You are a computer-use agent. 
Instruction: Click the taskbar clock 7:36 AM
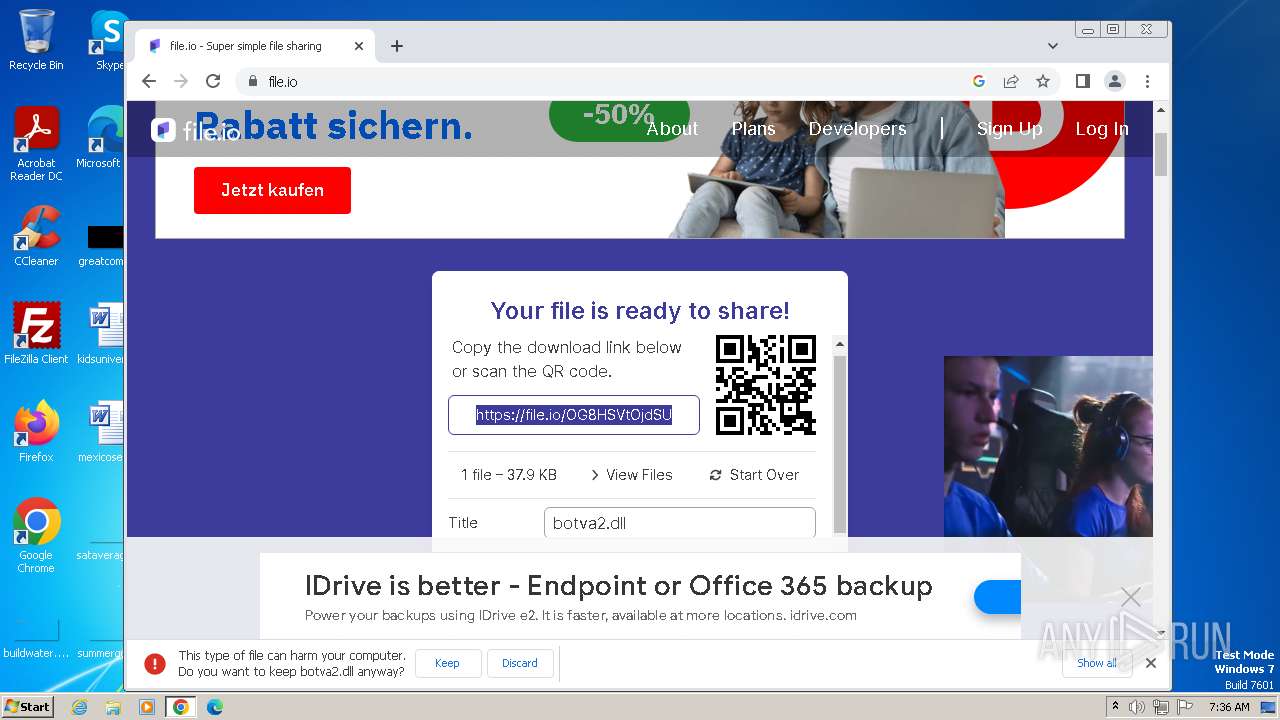pos(1229,707)
